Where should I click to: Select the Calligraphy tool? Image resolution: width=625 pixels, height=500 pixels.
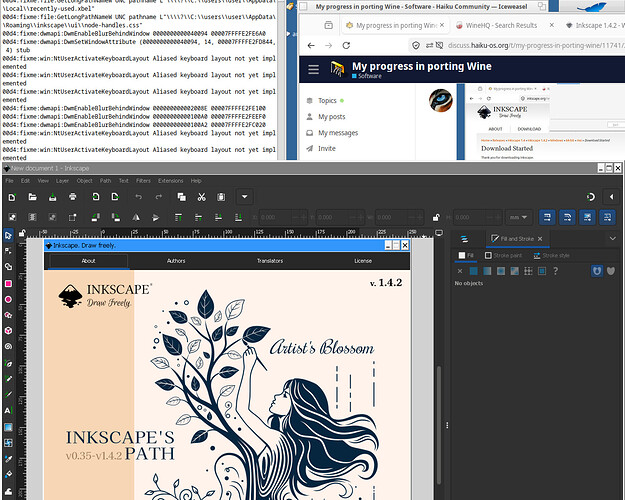point(8,395)
